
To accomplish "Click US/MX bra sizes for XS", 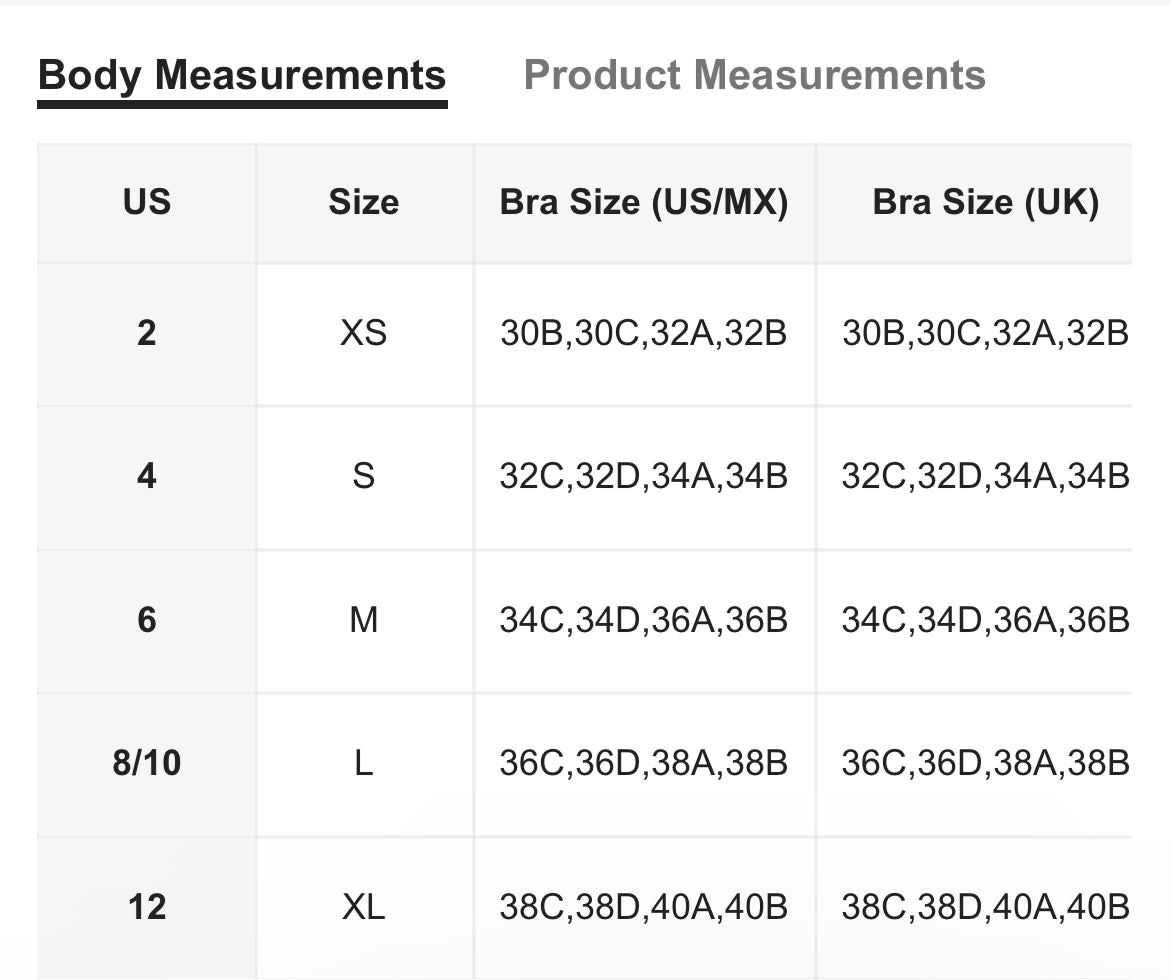I will pos(644,333).
